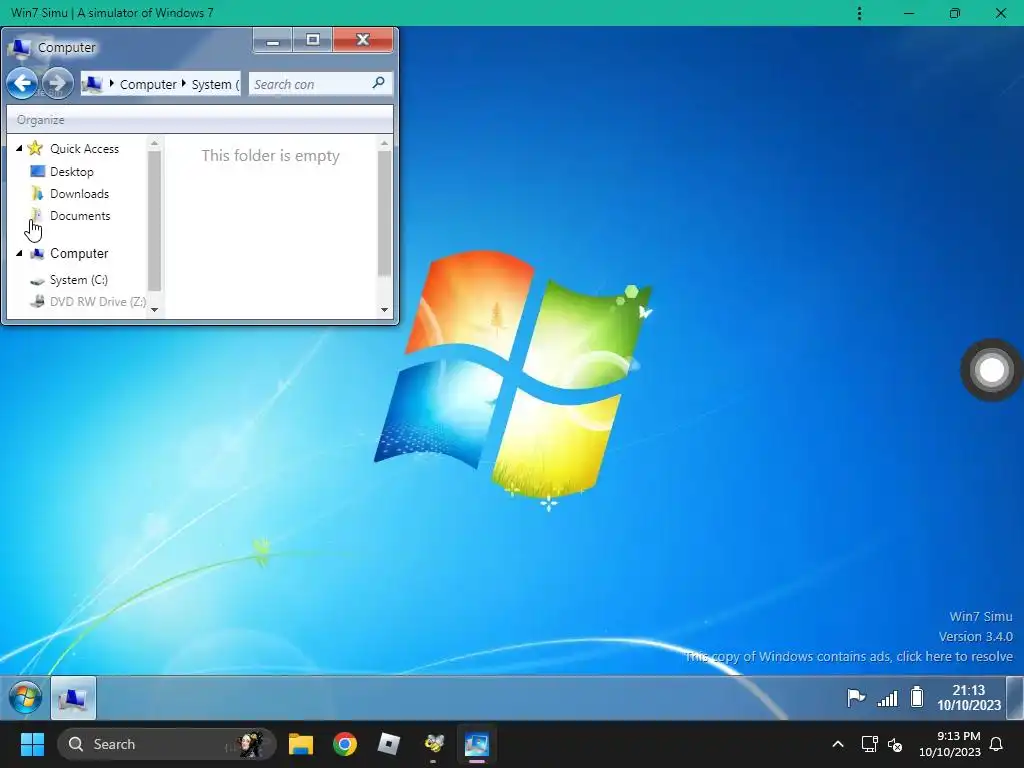
Task: Click the Desktop folder icon in sidebar
Action: coord(37,171)
